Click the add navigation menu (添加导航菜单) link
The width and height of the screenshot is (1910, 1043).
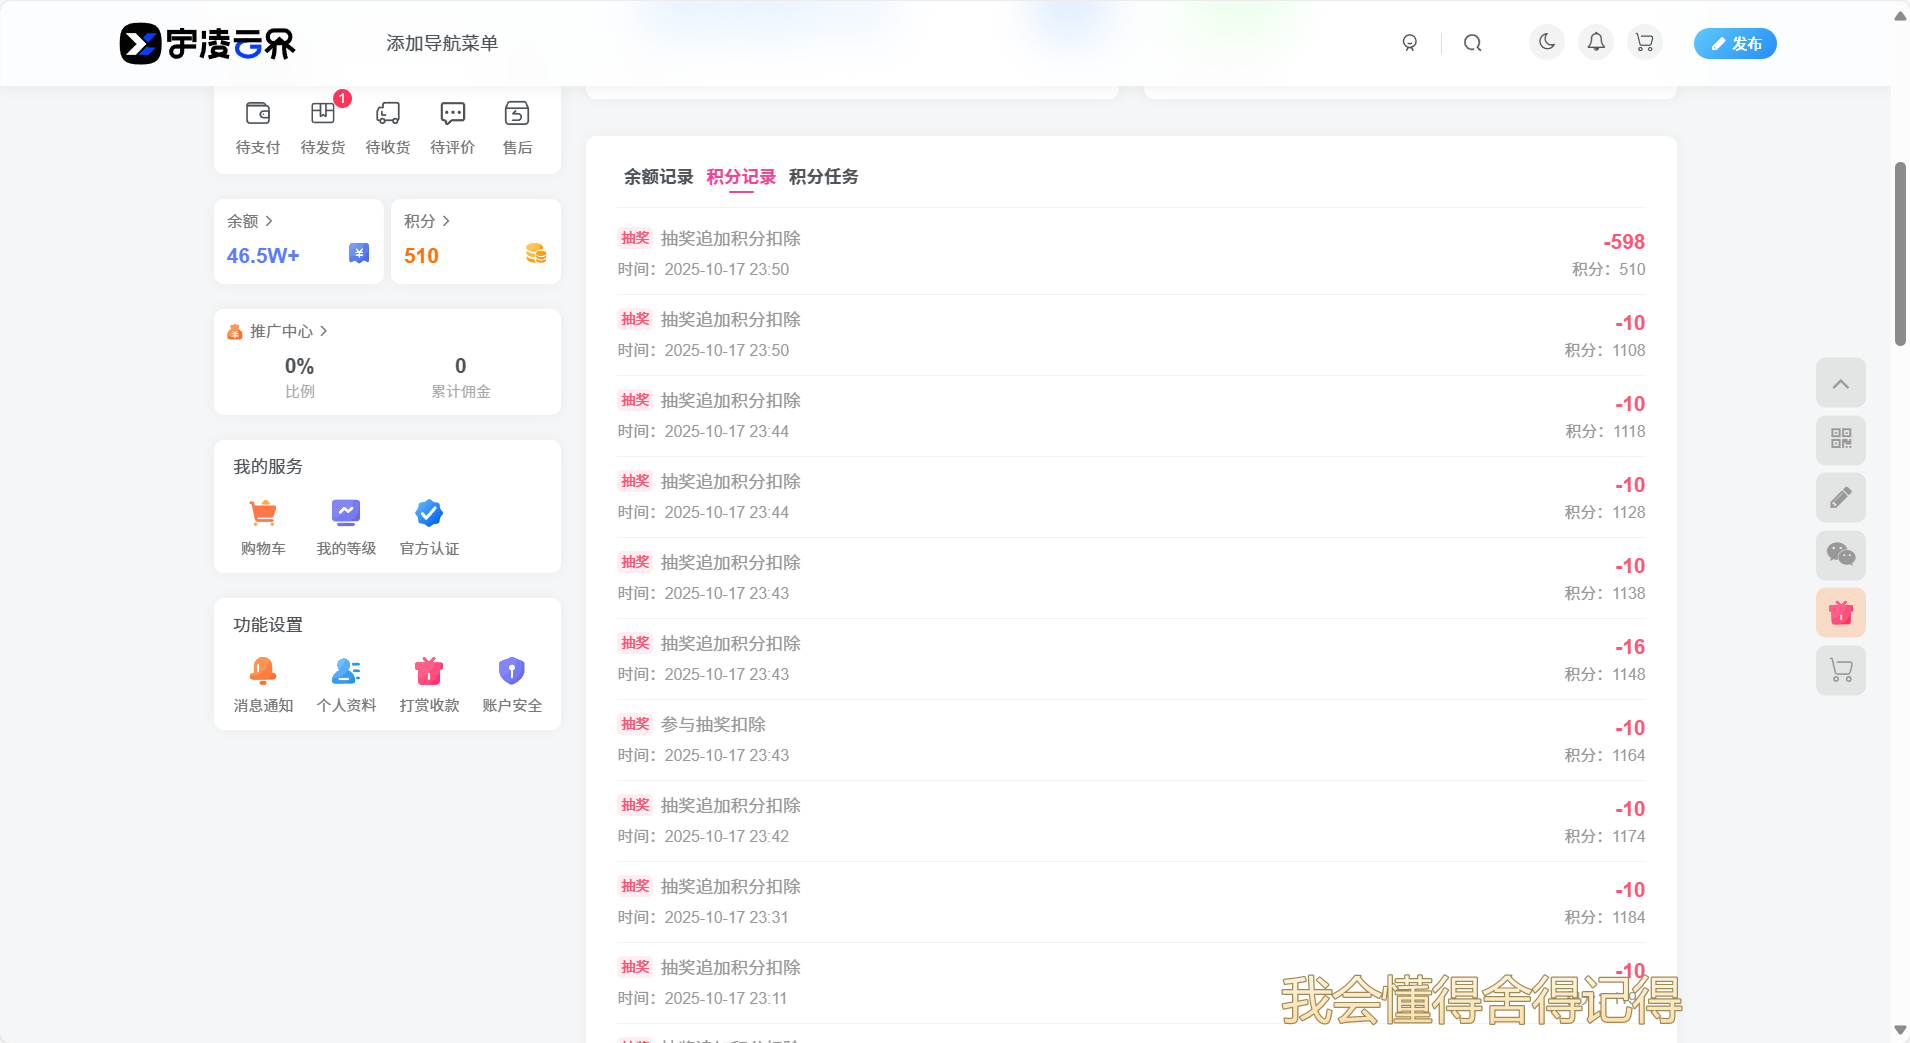click(x=442, y=44)
